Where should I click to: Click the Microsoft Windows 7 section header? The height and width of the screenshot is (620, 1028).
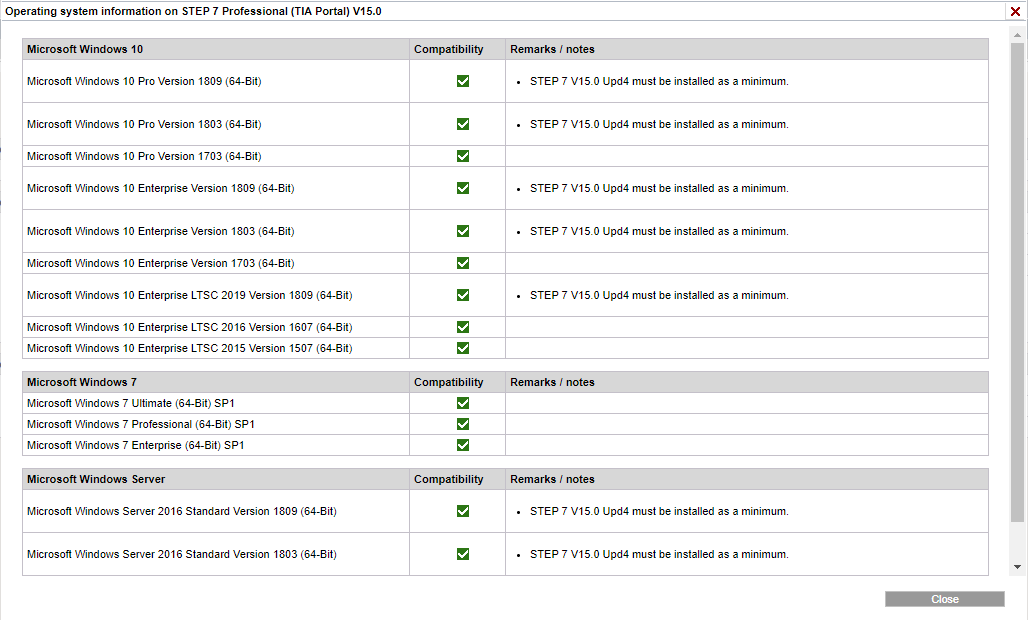[81, 382]
